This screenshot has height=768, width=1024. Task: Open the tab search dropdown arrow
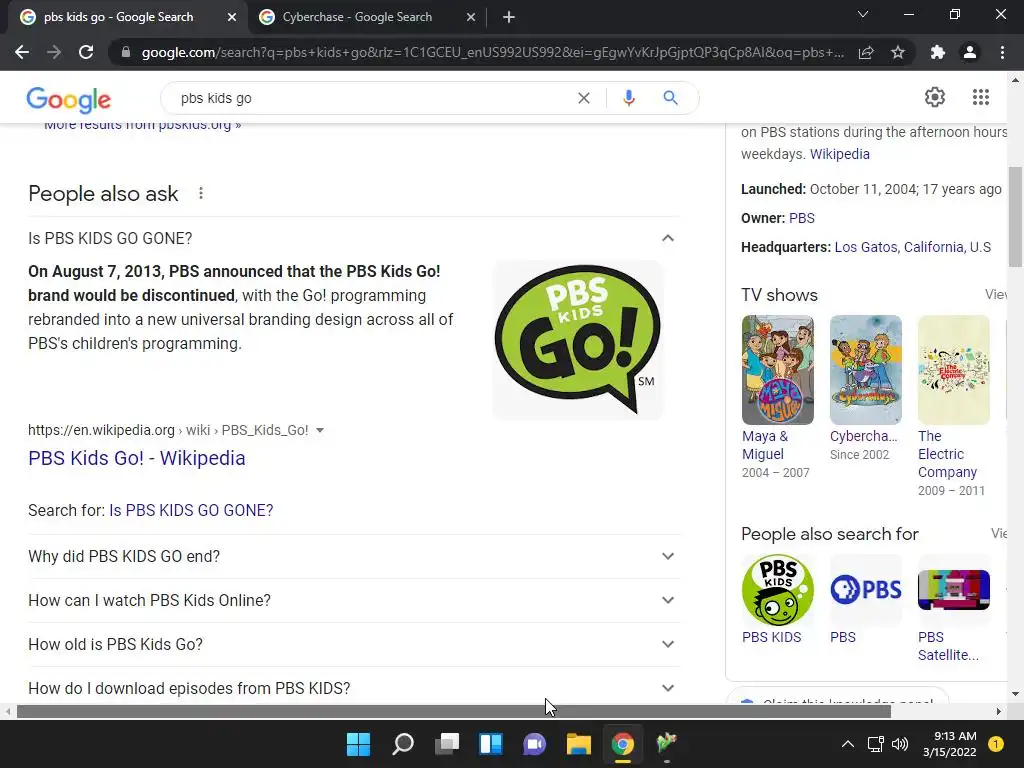(x=863, y=14)
